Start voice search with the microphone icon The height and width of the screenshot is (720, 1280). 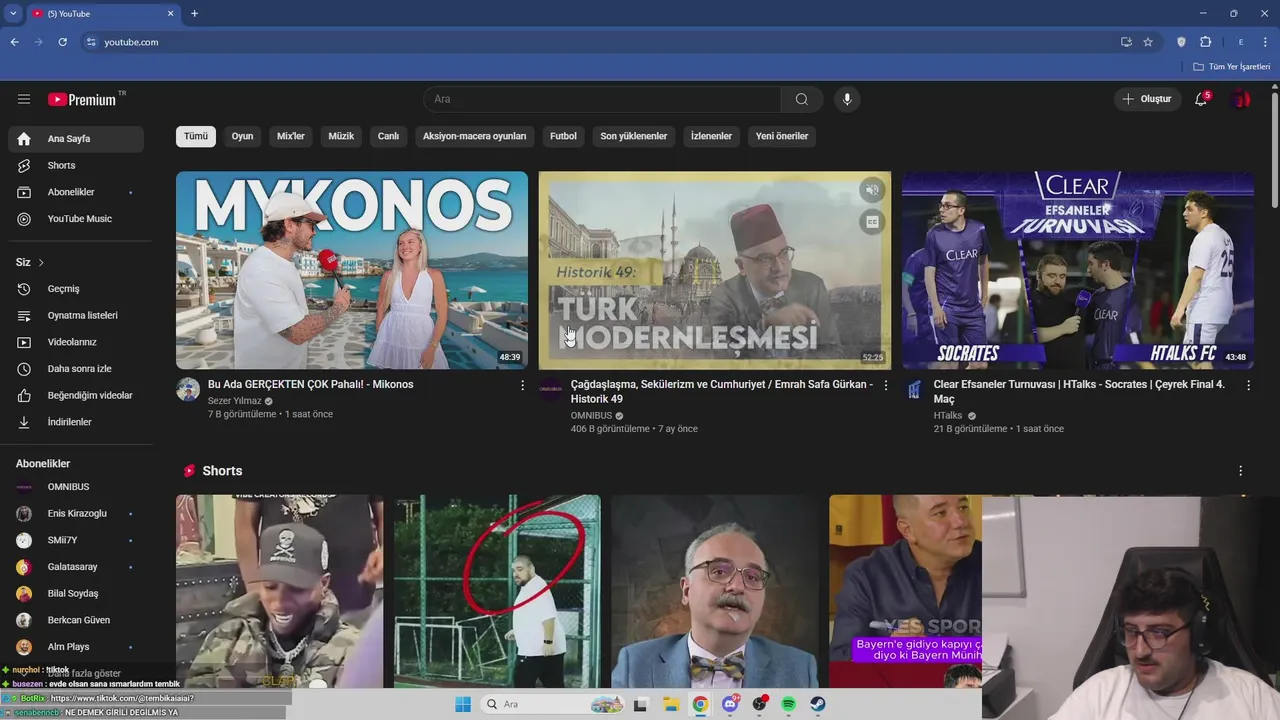pyautogui.click(x=847, y=99)
